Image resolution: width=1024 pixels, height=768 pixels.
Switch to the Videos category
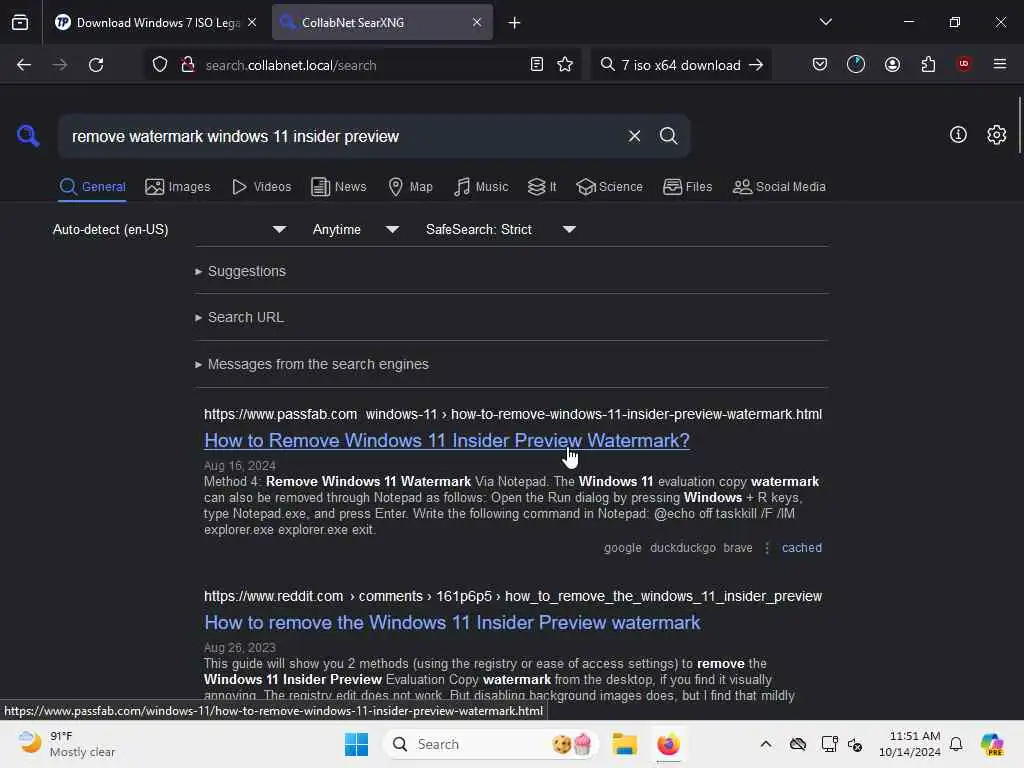(262, 187)
